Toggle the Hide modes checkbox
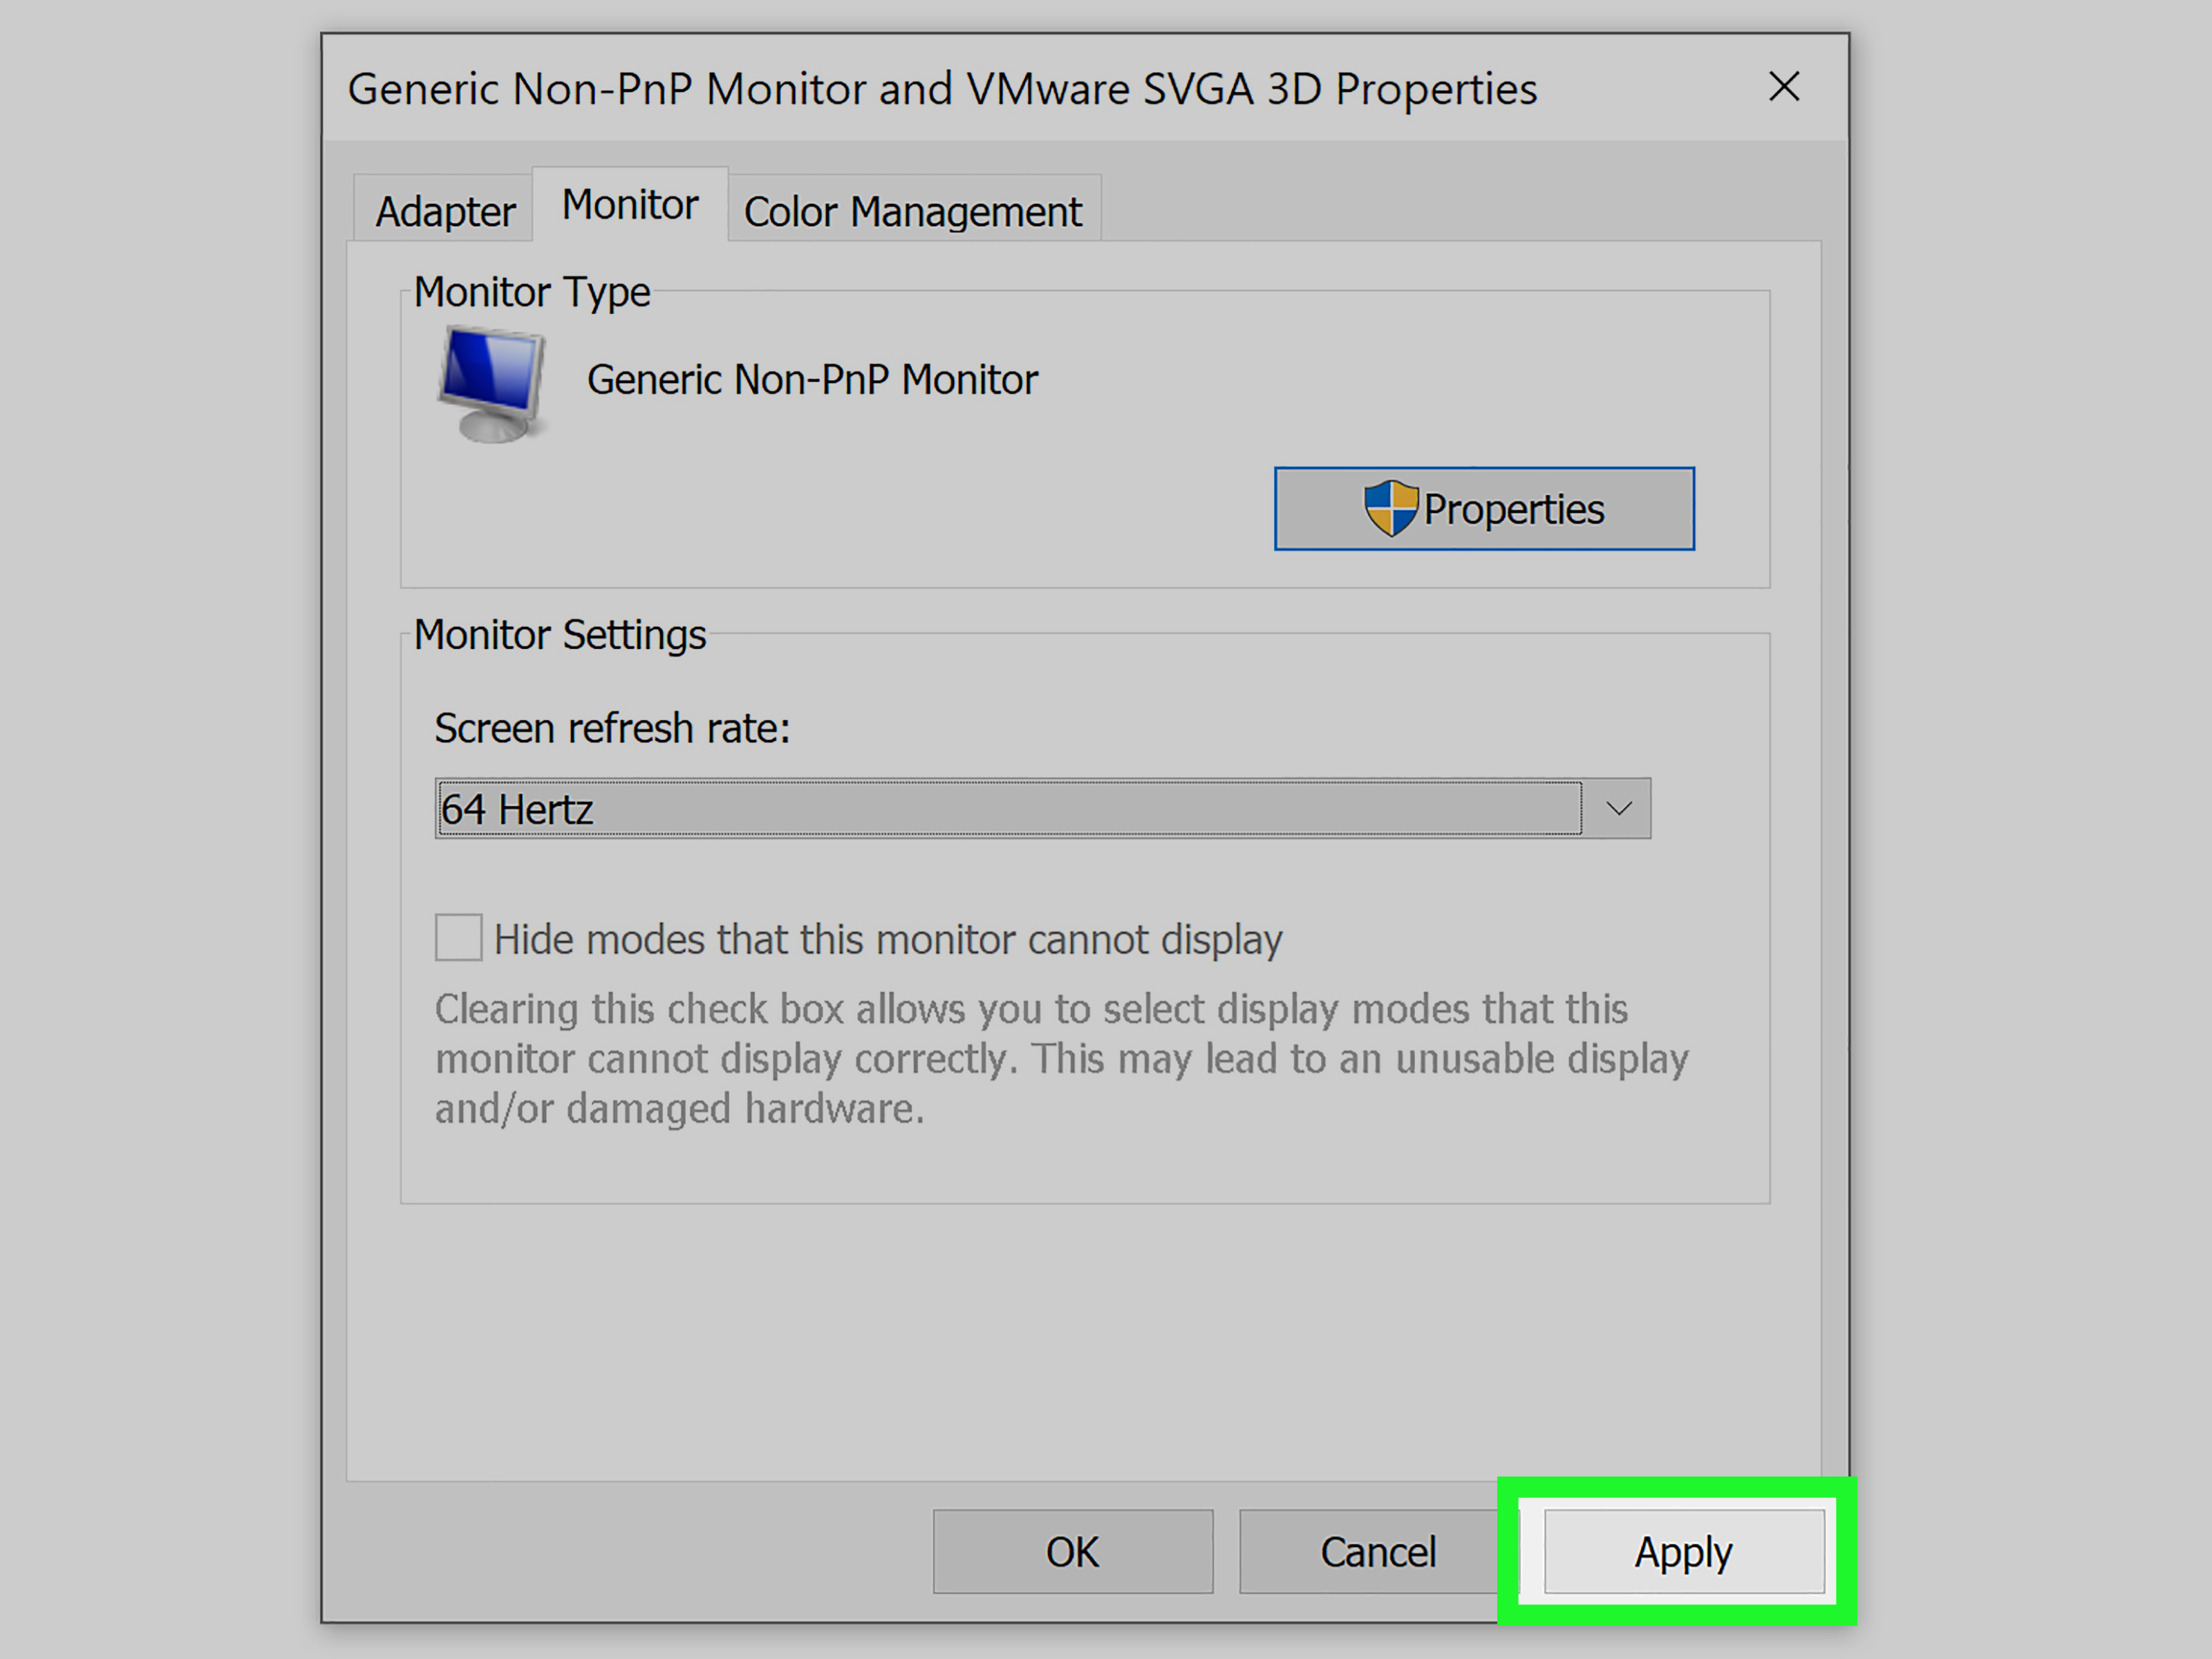Image resolution: width=2212 pixels, height=1659 pixels. (x=458, y=938)
